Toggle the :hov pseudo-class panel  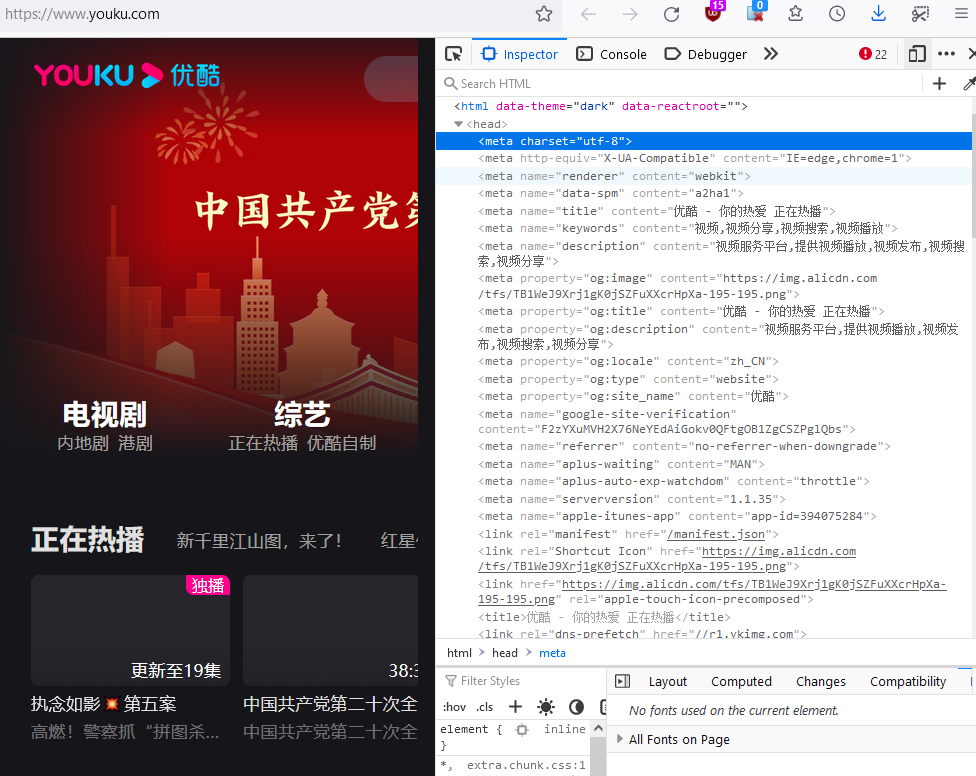click(454, 707)
